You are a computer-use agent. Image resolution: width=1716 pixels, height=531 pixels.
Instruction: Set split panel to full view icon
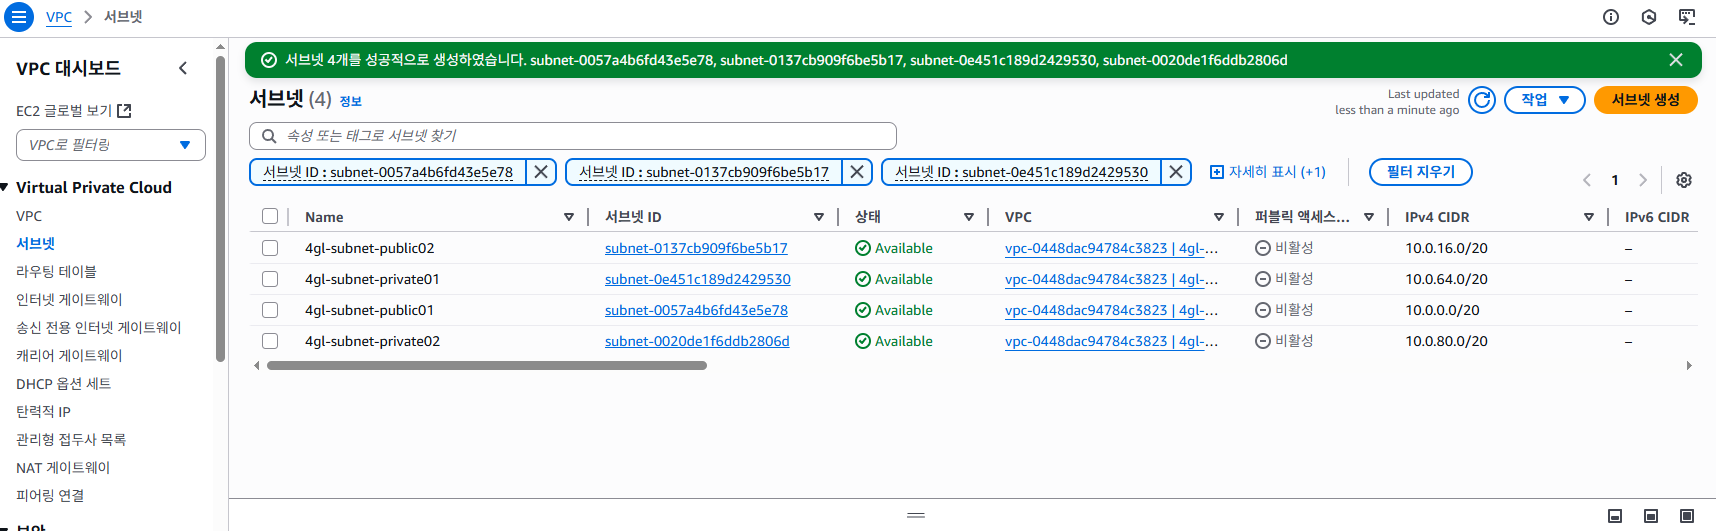(x=1686, y=516)
